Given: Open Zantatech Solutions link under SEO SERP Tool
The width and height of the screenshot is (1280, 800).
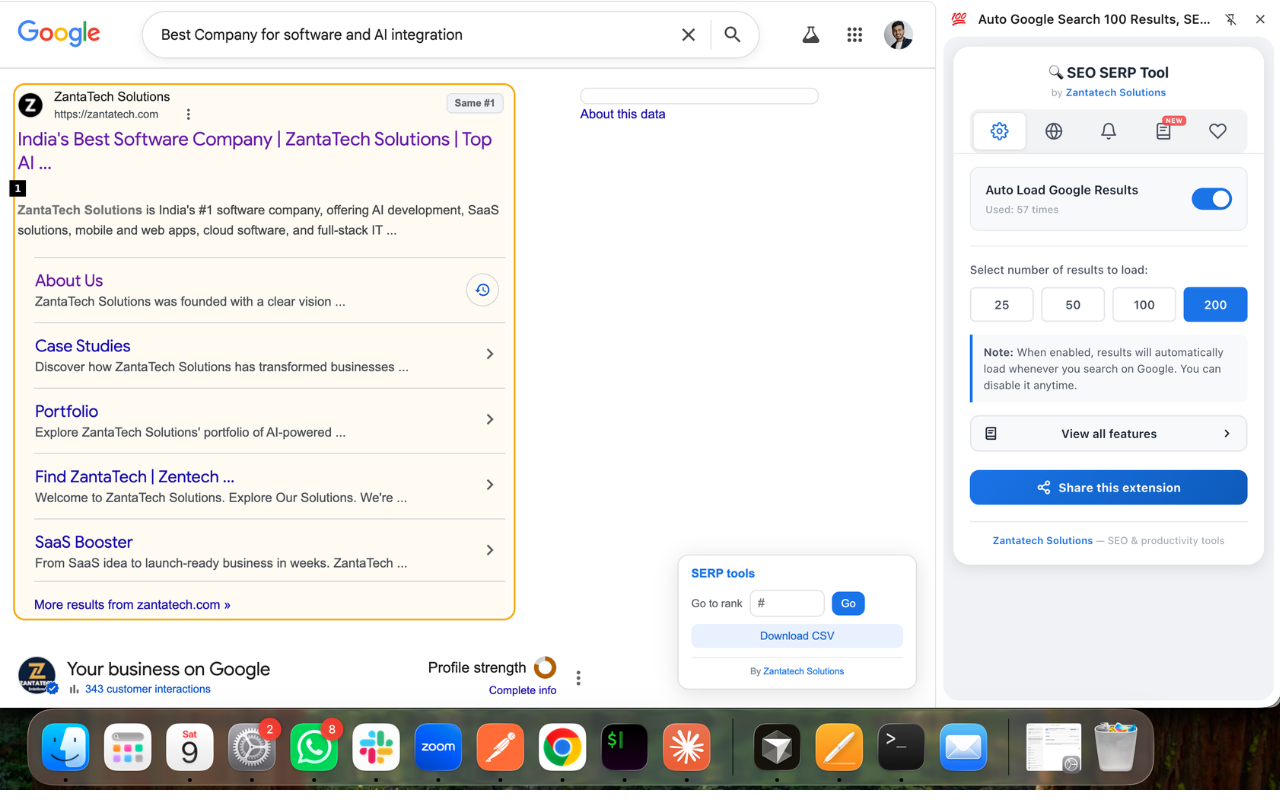Looking at the screenshot, I should pyautogui.click(x=1115, y=93).
